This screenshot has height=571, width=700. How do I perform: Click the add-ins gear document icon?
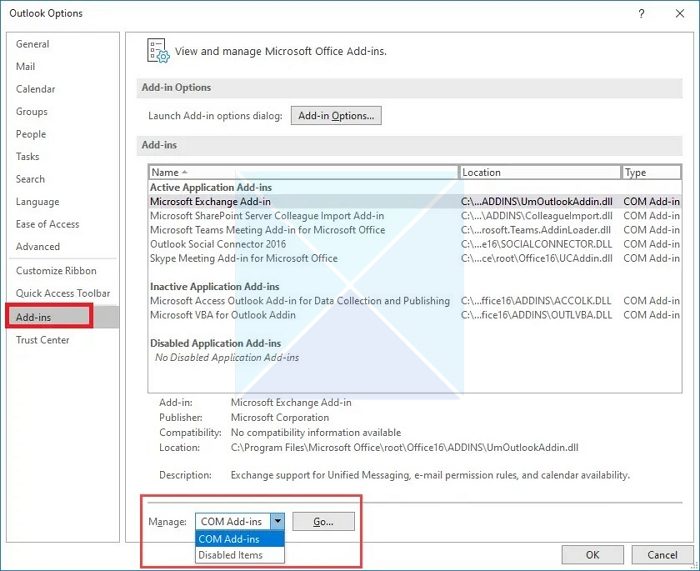click(158, 50)
